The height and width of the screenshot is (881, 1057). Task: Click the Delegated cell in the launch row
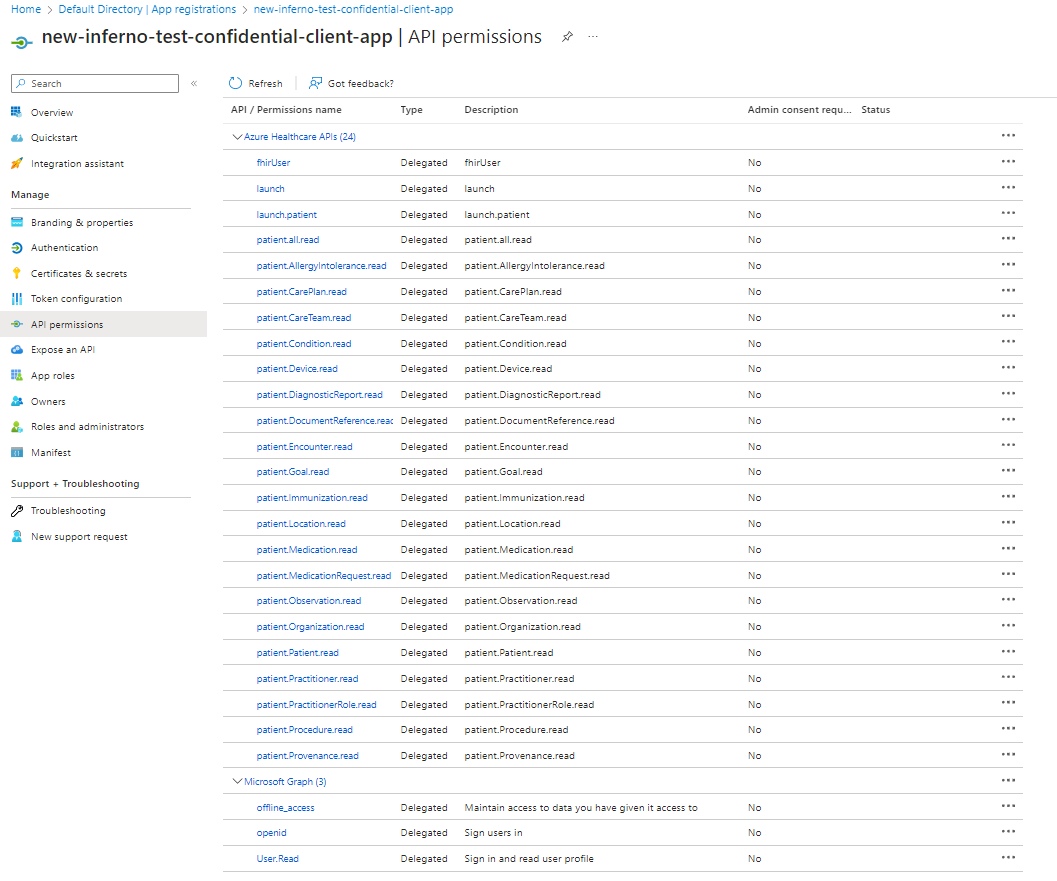point(423,189)
